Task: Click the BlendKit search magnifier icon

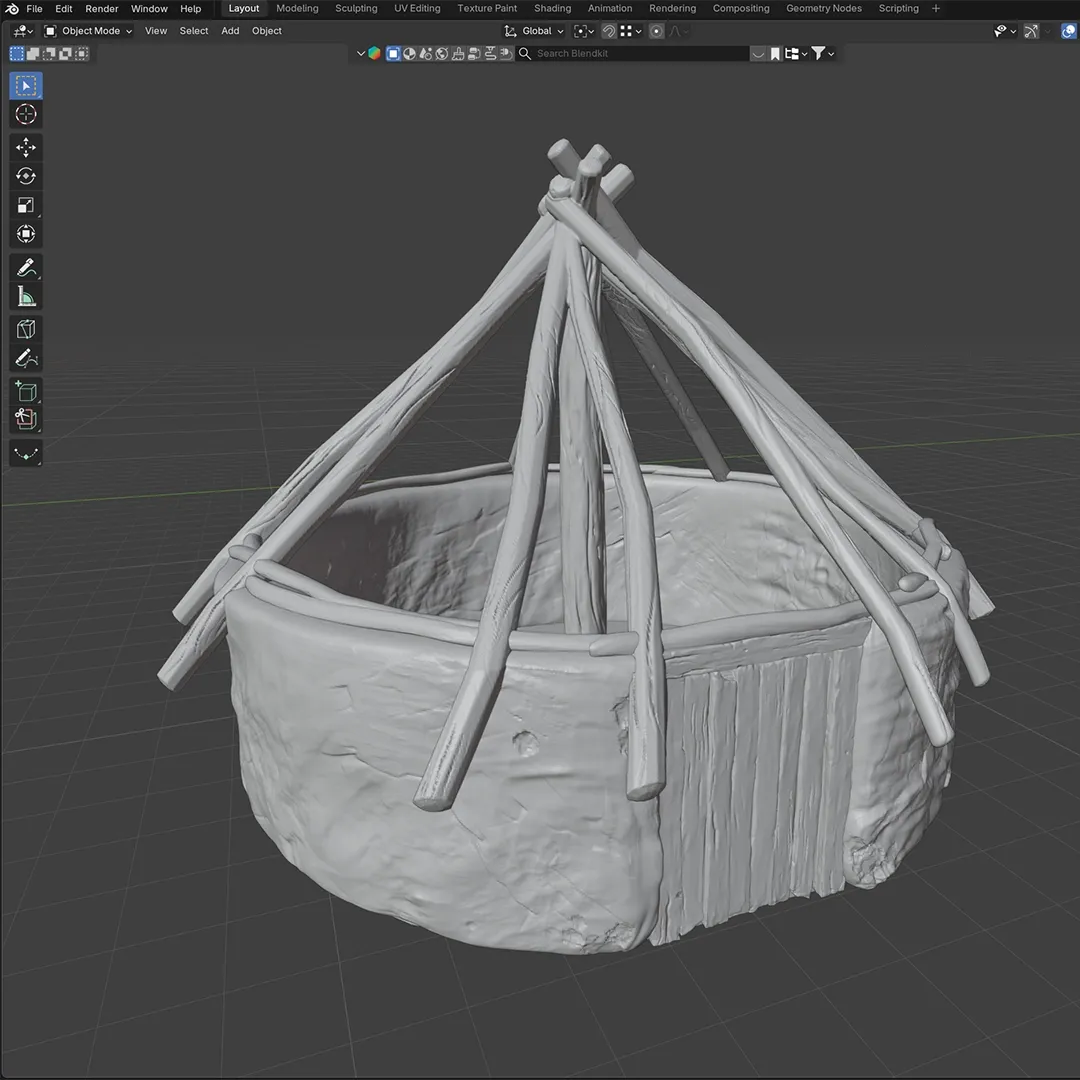Action: [x=525, y=54]
